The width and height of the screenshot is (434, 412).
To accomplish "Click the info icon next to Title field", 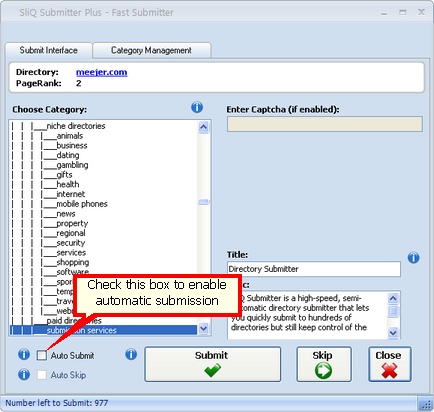I will click(414, 258).
